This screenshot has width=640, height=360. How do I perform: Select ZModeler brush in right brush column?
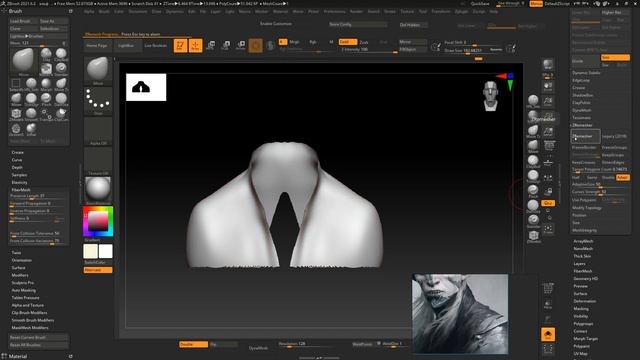pyautogui.click(x=533, y=236)
